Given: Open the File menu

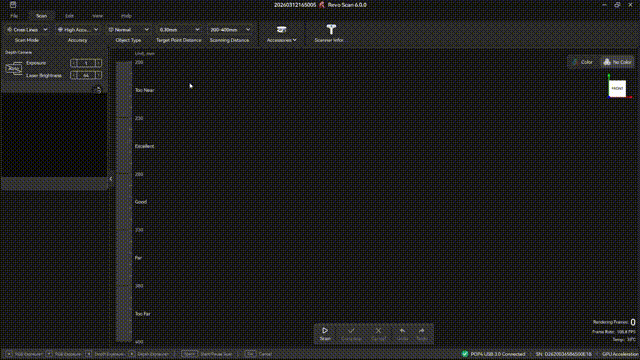Looking at the screenshot, I should click(x=14, y=16).
